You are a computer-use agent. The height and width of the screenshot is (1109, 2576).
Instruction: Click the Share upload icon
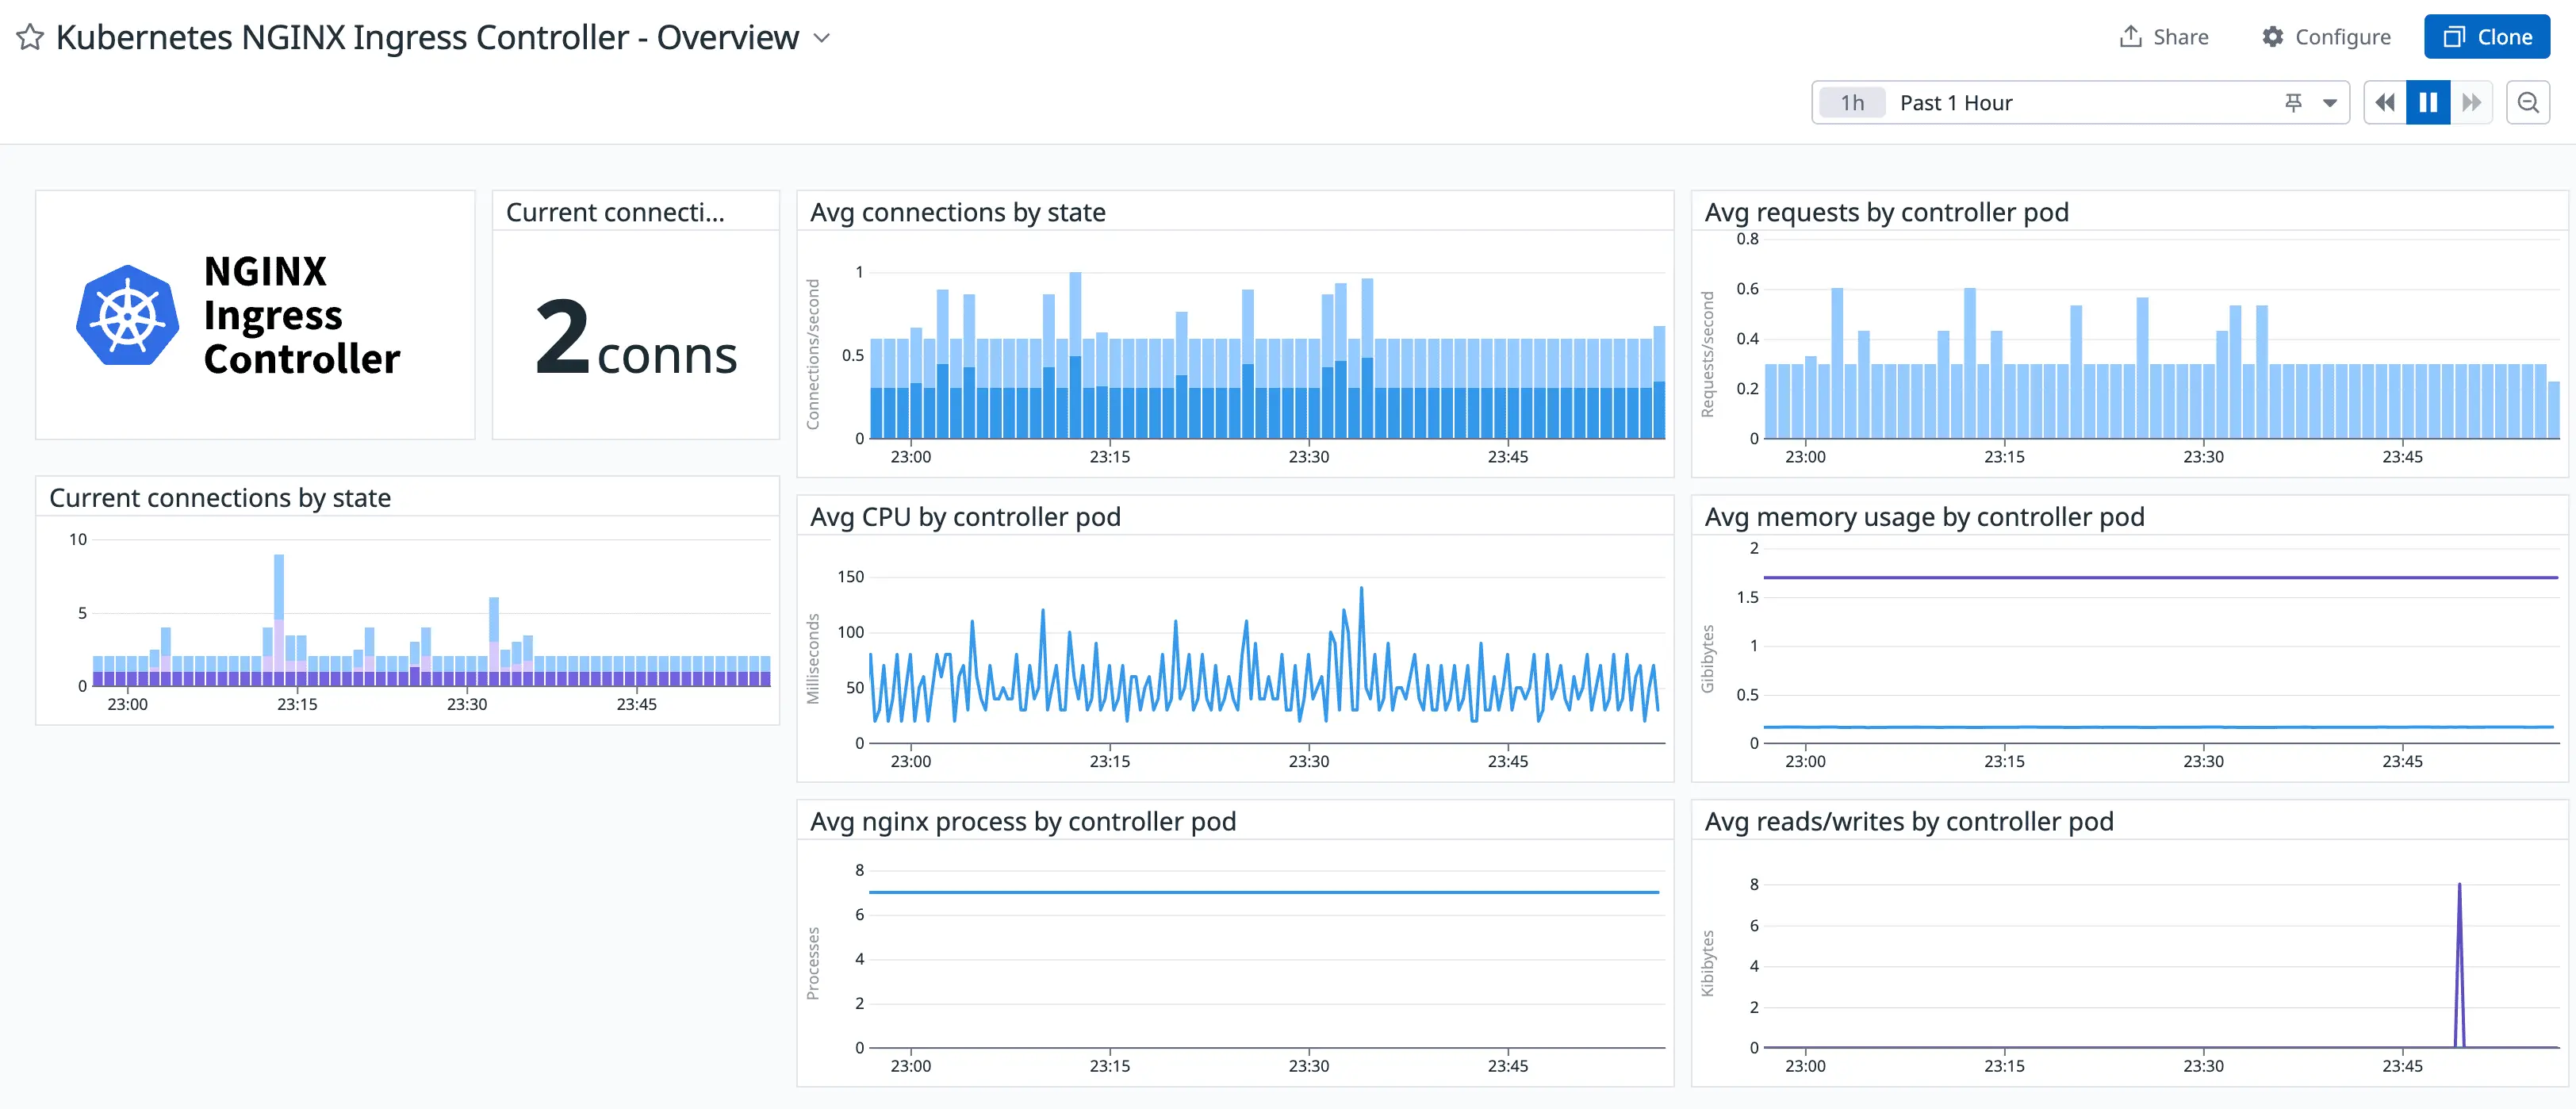(2130, 36)
